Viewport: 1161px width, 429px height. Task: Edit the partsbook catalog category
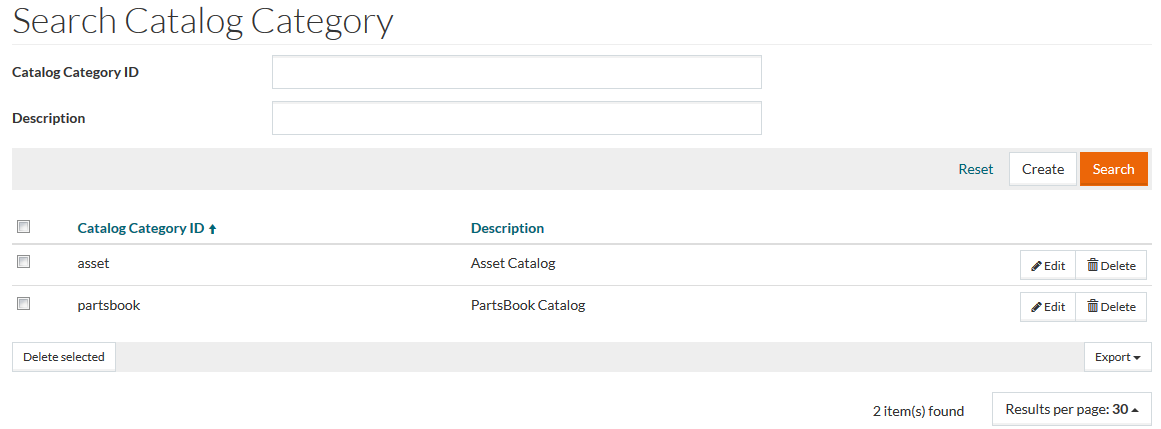pos(1048,307)
